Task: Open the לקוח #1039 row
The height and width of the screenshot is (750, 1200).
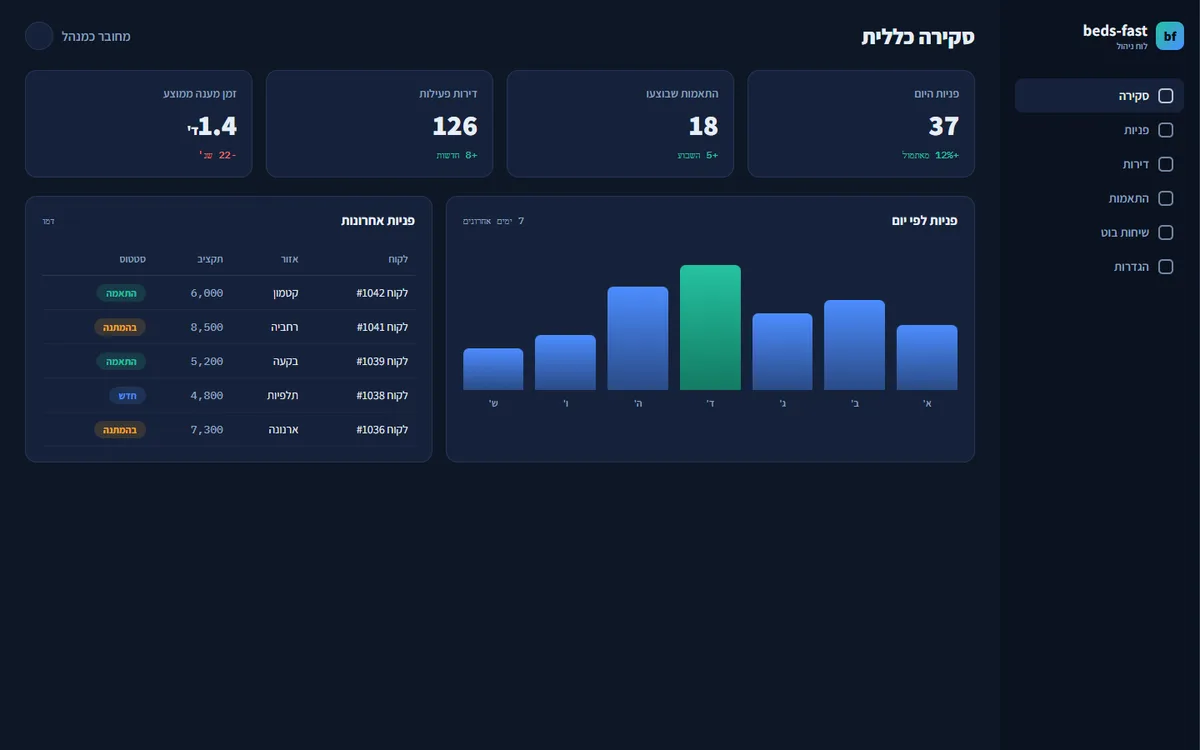Action: point(229,361)
